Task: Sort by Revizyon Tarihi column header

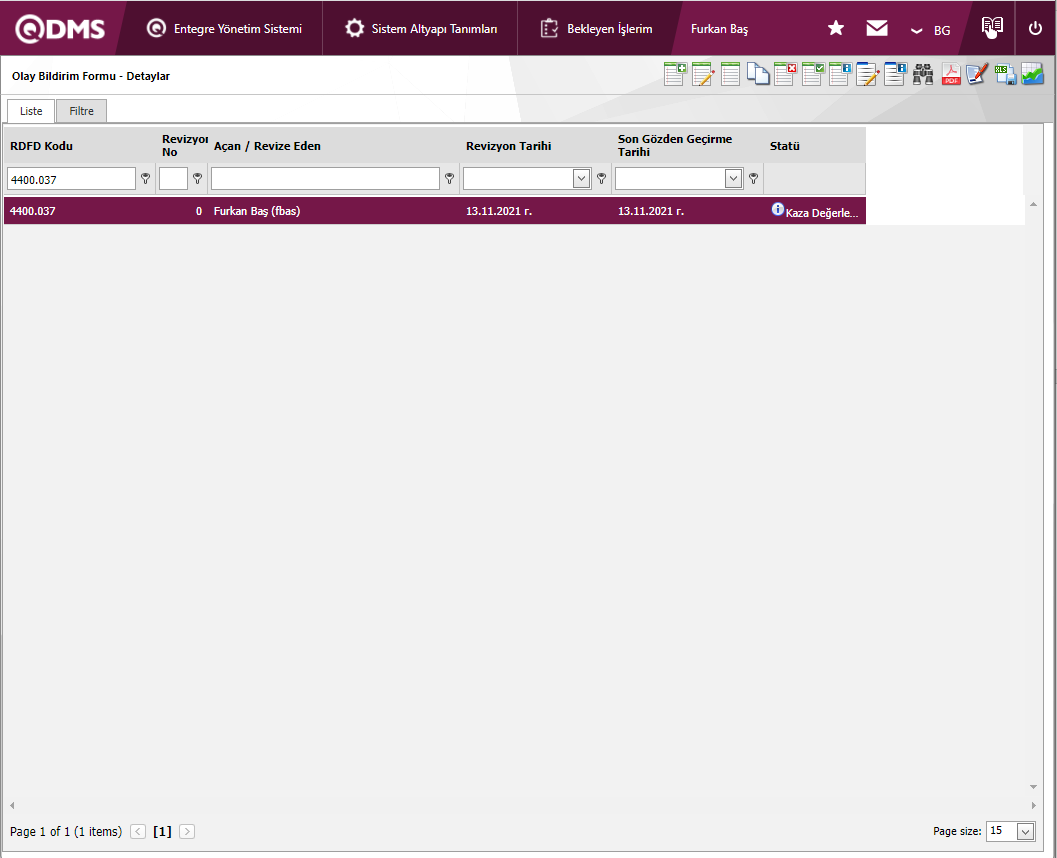Action: (508, 146)
